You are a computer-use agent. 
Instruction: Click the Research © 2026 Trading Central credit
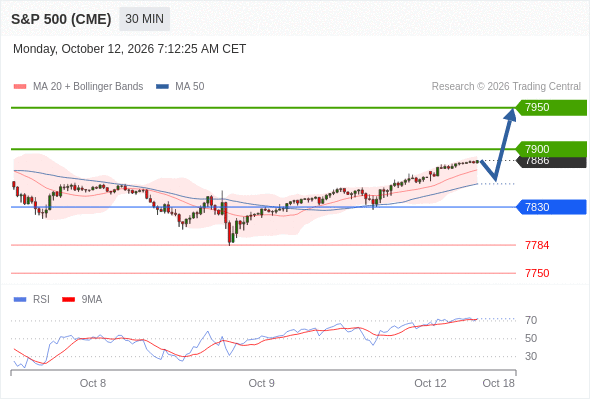coord(506,87)
